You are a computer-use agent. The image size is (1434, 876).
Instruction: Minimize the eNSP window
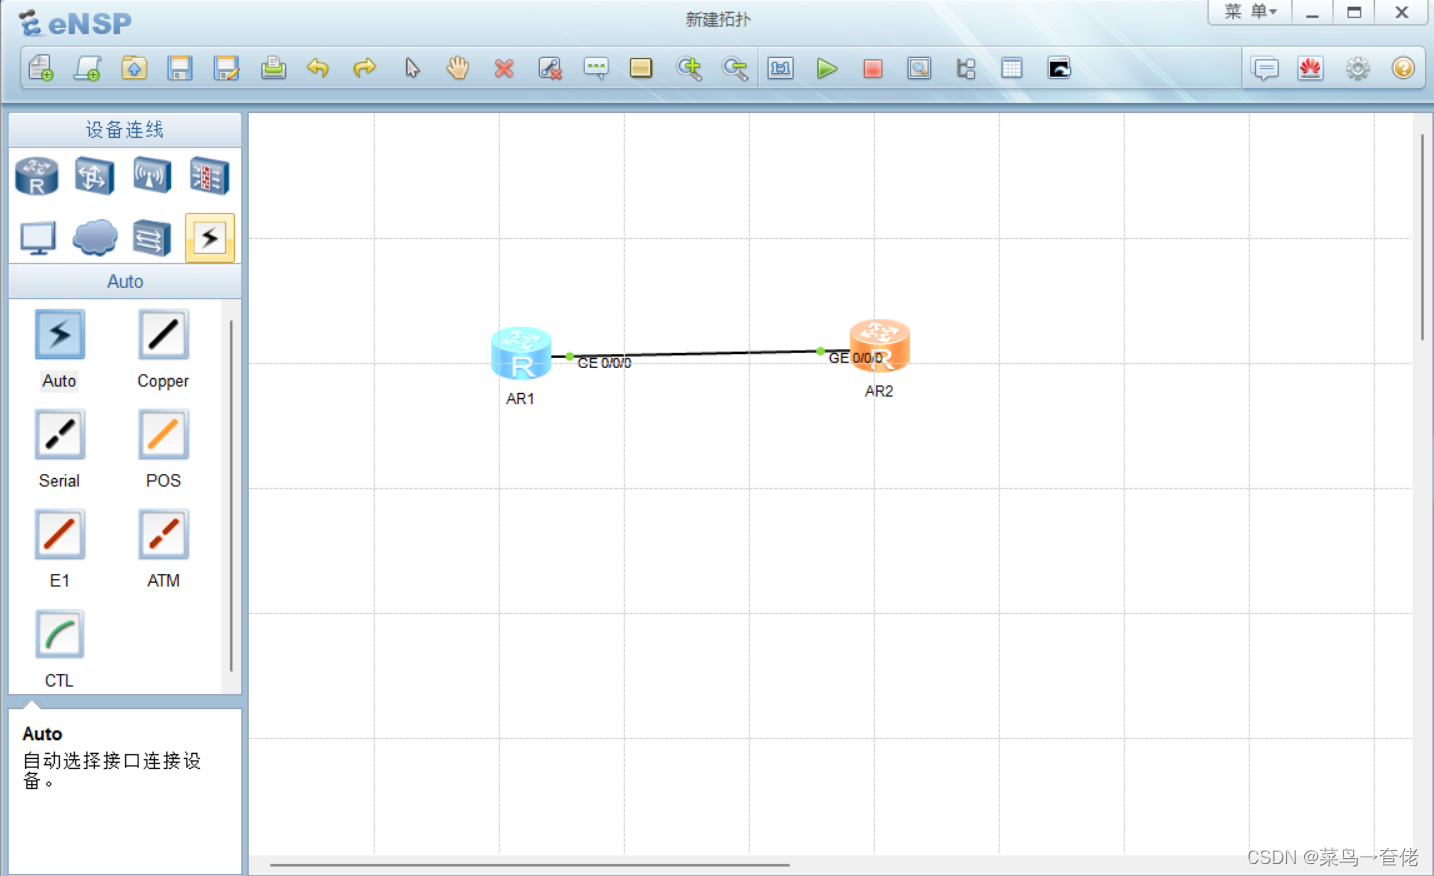[1312, 12]
